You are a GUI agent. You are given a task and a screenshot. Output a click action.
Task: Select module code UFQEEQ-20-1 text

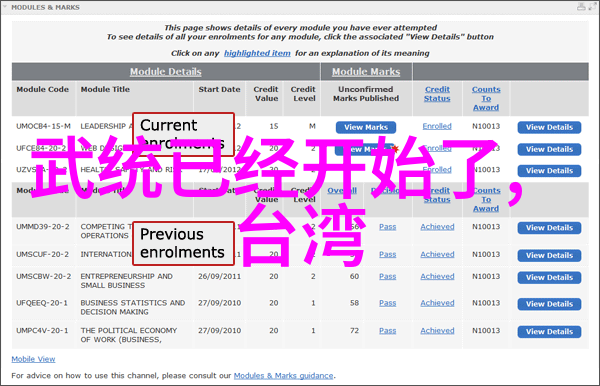(42, 303)
